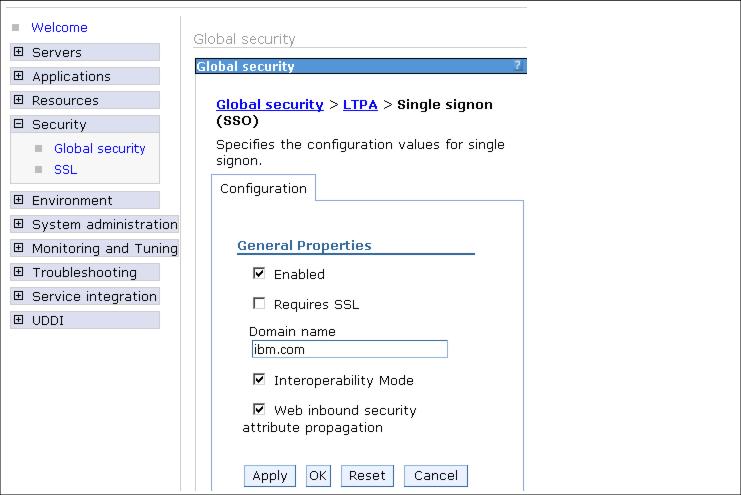Expand the Environment section
Image resolution: width=741 pixels, height=495 pixels.
click(x=18, y=200)
